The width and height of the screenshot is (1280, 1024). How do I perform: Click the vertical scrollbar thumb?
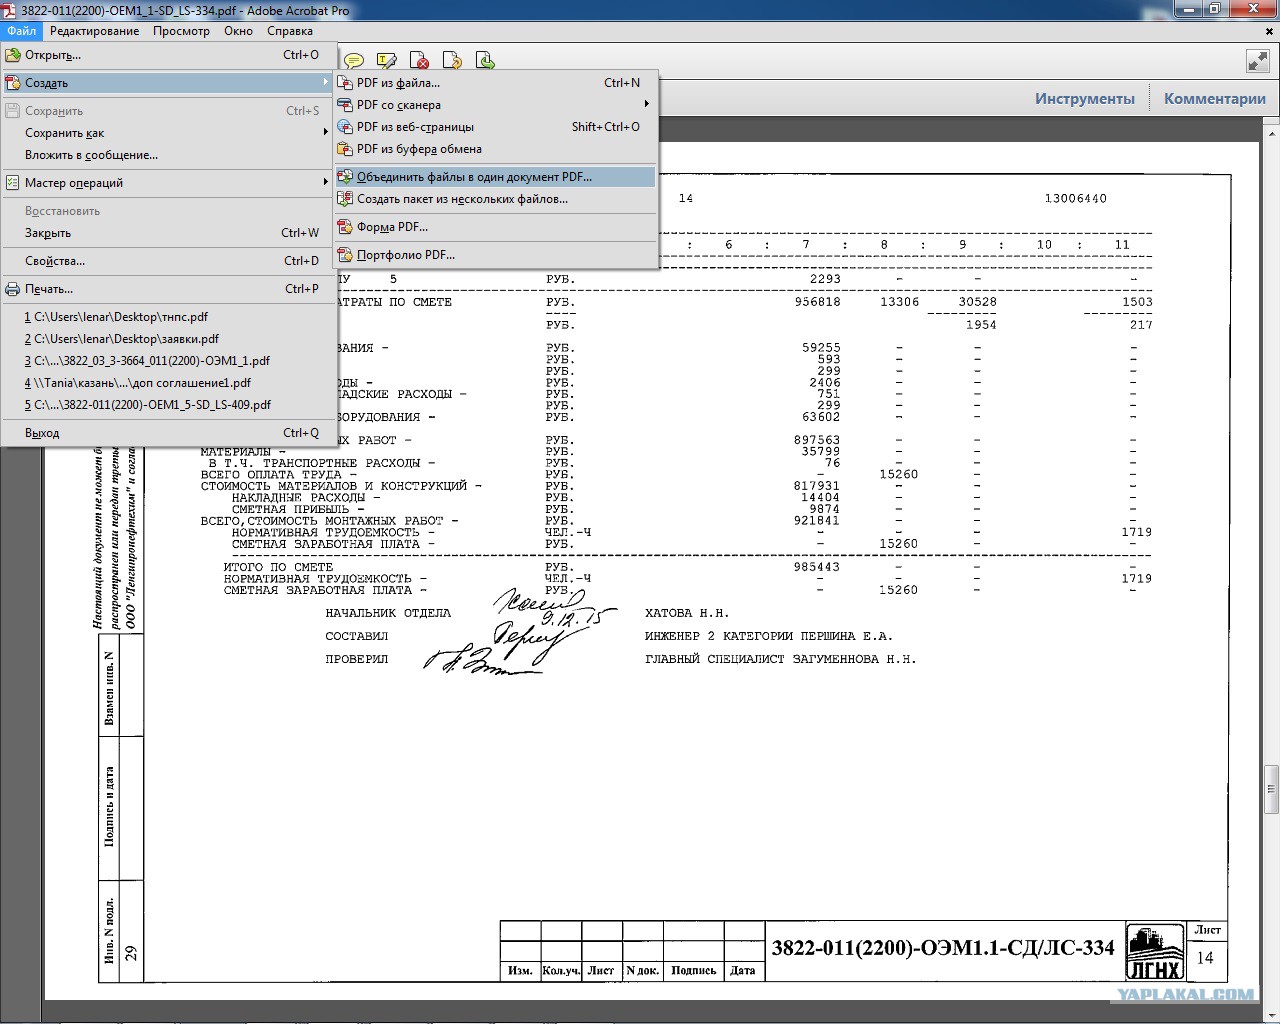(x=1271, y=790)
